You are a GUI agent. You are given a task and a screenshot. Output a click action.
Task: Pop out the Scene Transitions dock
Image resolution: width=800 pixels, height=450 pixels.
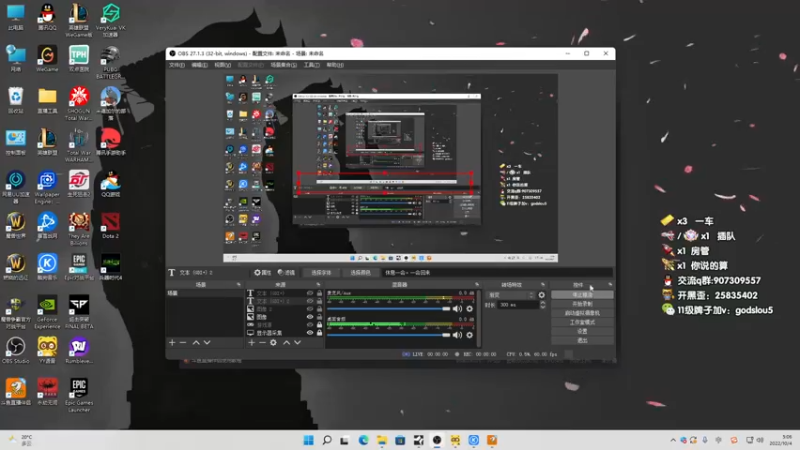coord(543,285)
